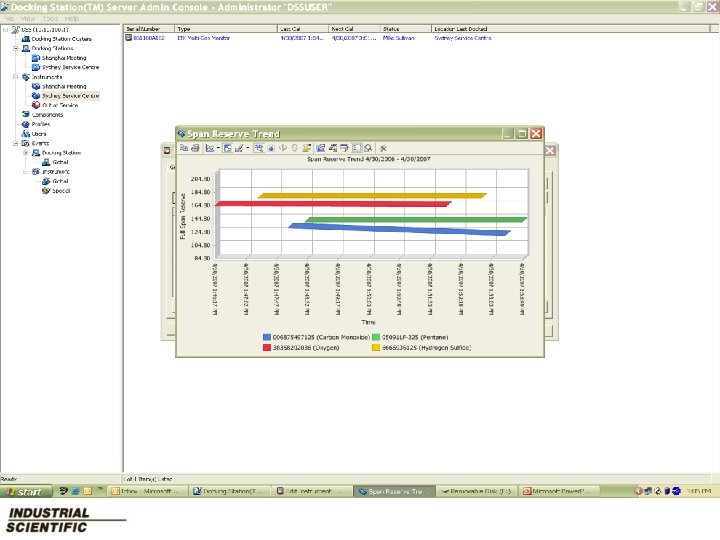Collapse the Docking Stations tree node

[x=16, y=48]
